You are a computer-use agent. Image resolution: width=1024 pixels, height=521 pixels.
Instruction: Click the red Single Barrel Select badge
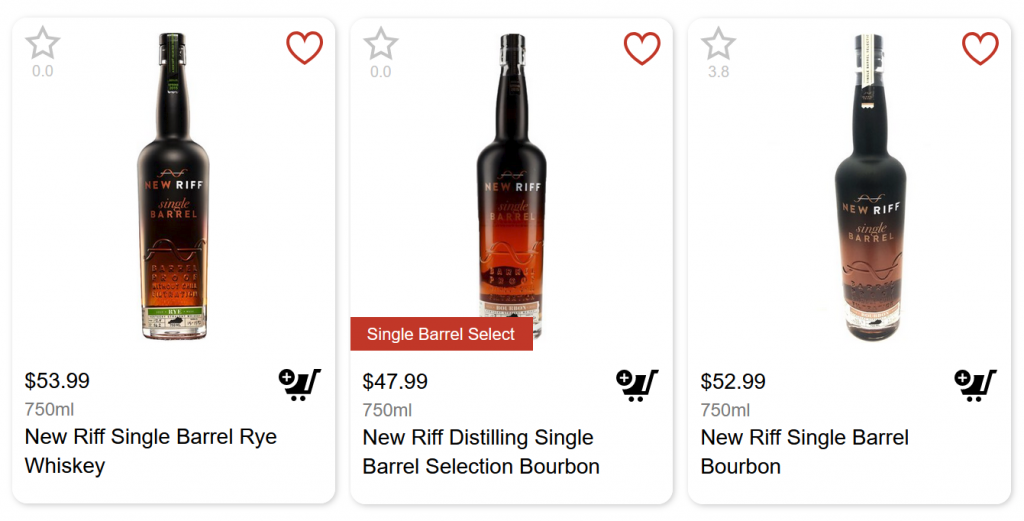coord(441,334)
